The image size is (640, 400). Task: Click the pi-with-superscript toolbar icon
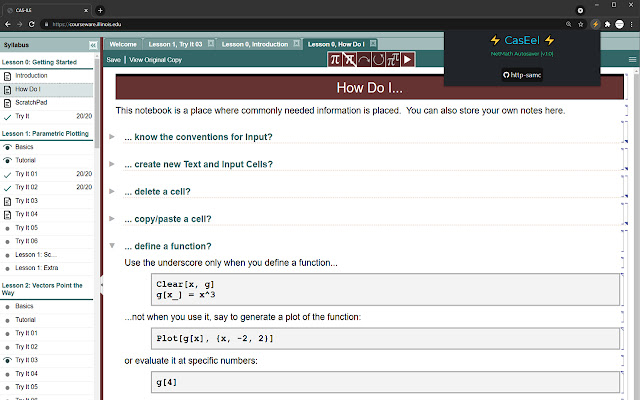pyautogui.click(x=393, y=60)
